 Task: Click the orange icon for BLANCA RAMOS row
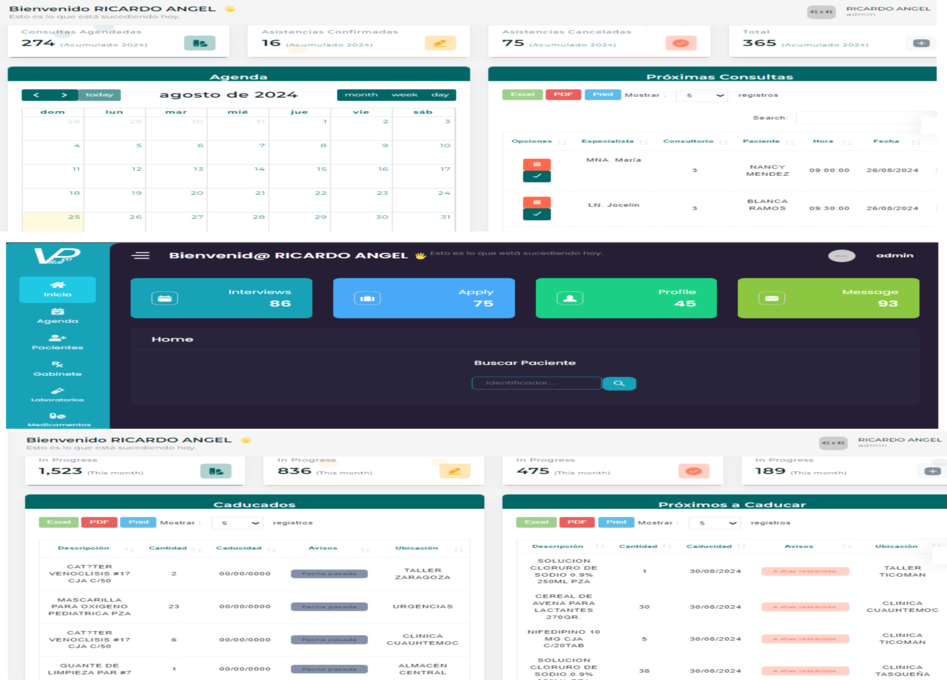point(536,201)
